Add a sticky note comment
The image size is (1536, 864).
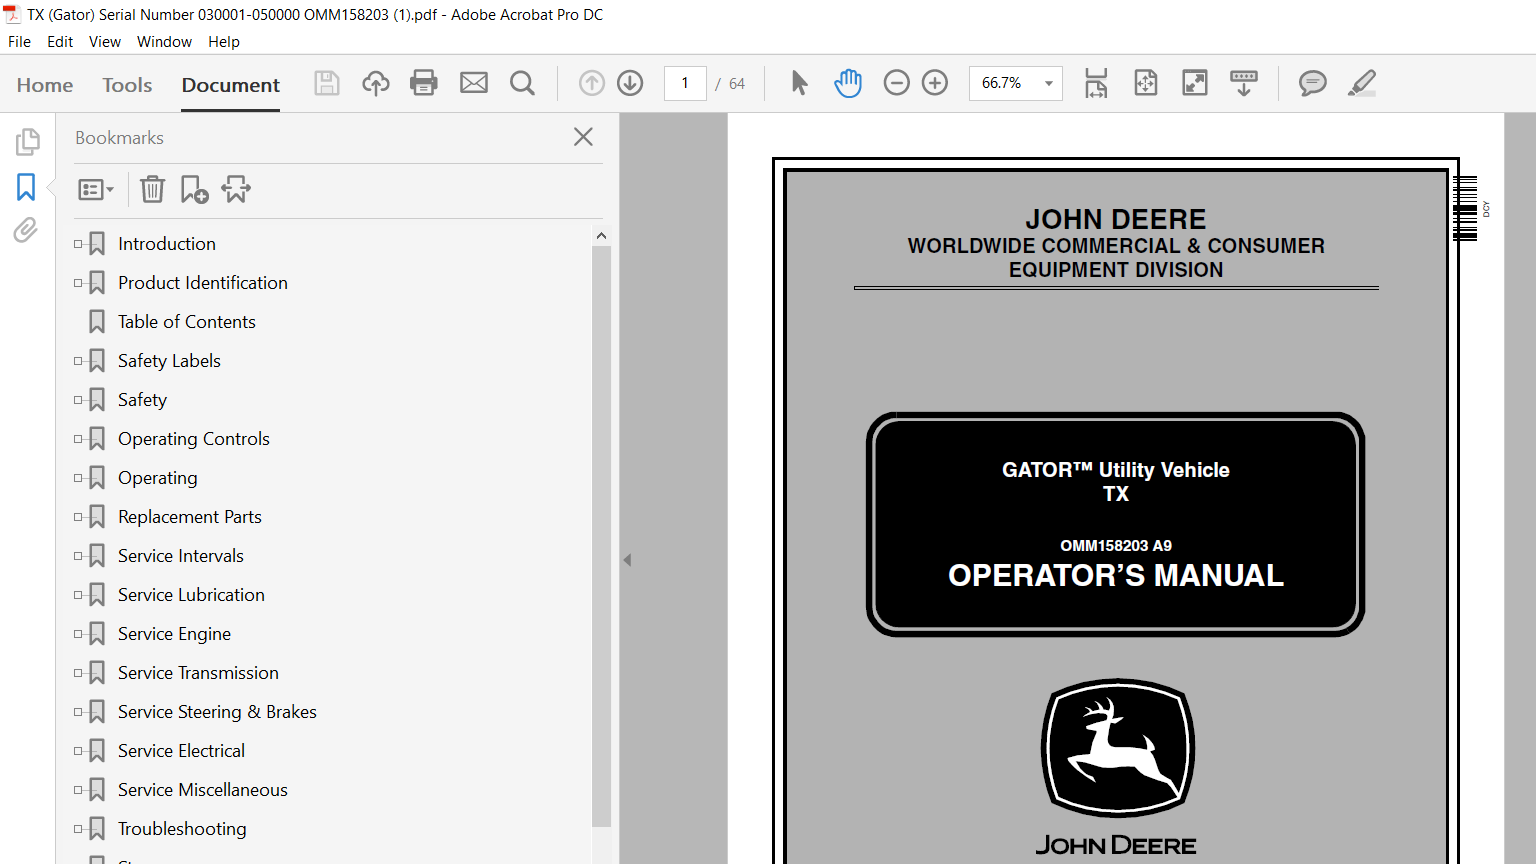click(x=1313, y=83)
